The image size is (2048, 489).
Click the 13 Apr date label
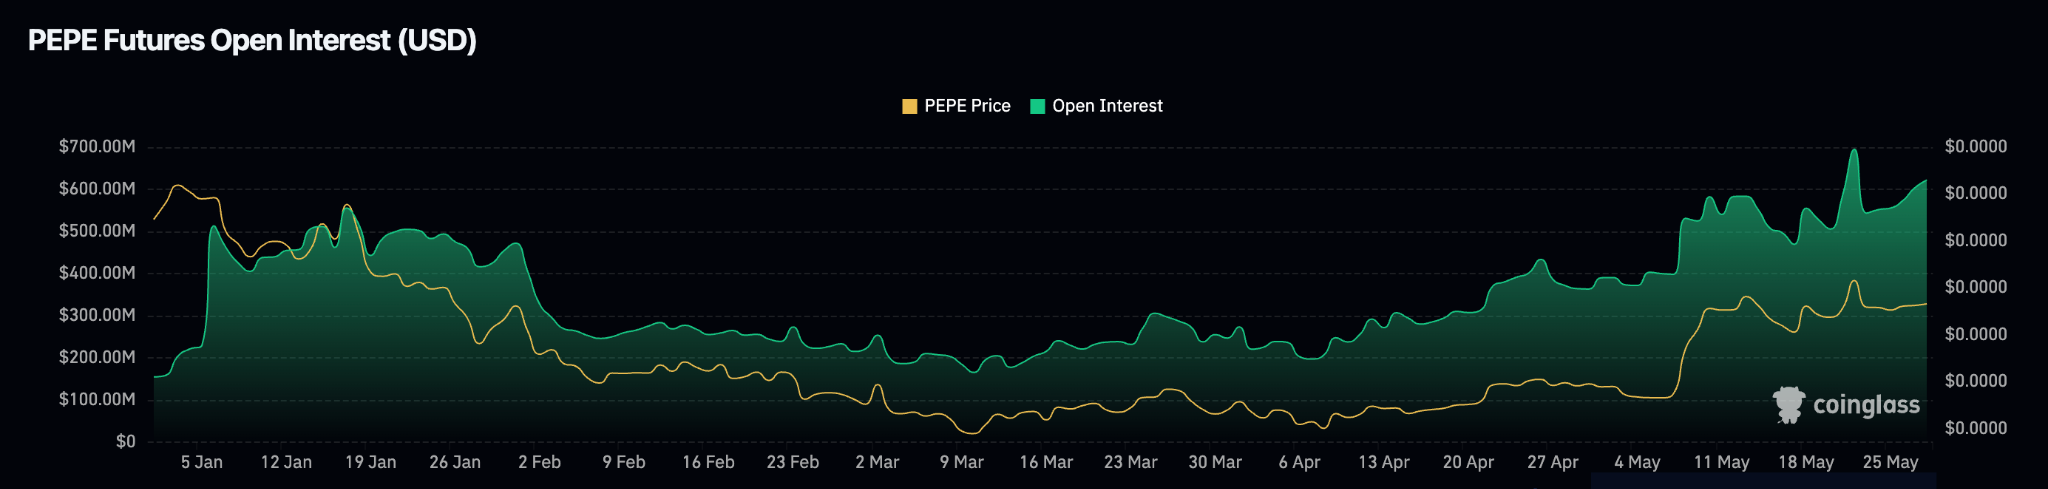coord(1383,462)
